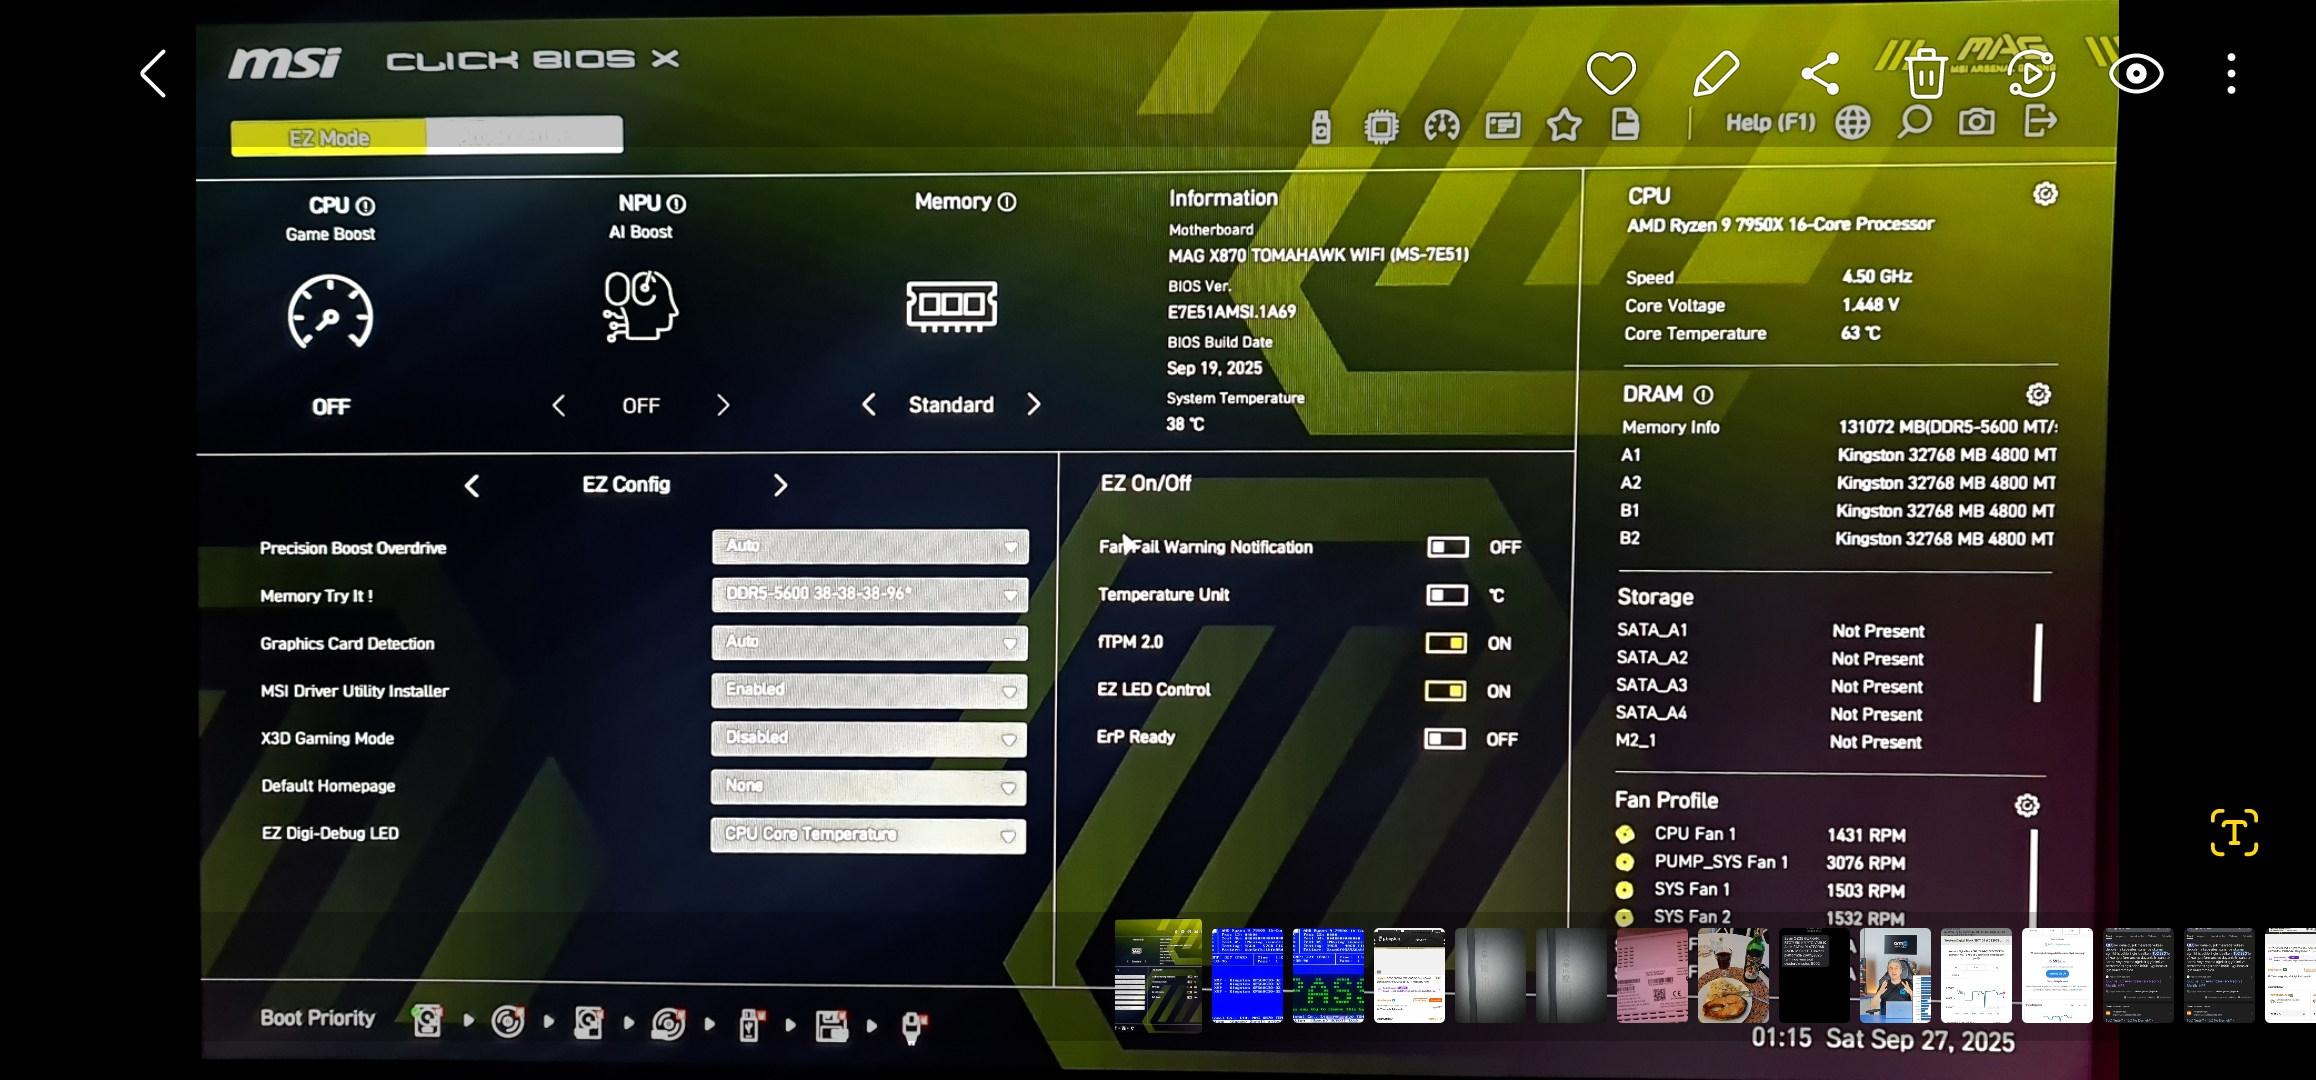The width and height of the screenshot is (2316, 1080).
Task: Click the Fan Profile panel scrollbar
Action: [x=2033, y=876]
